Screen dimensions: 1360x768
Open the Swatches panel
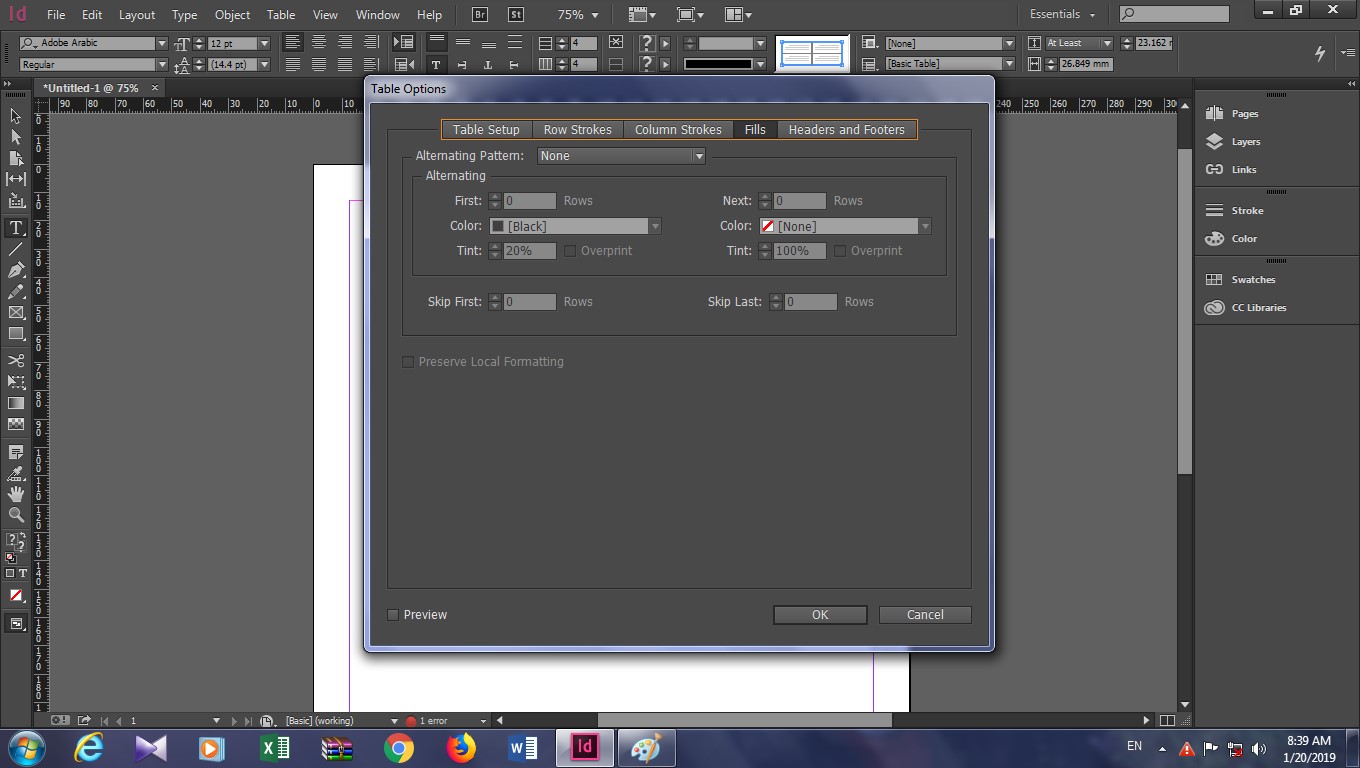(1240, 280)
